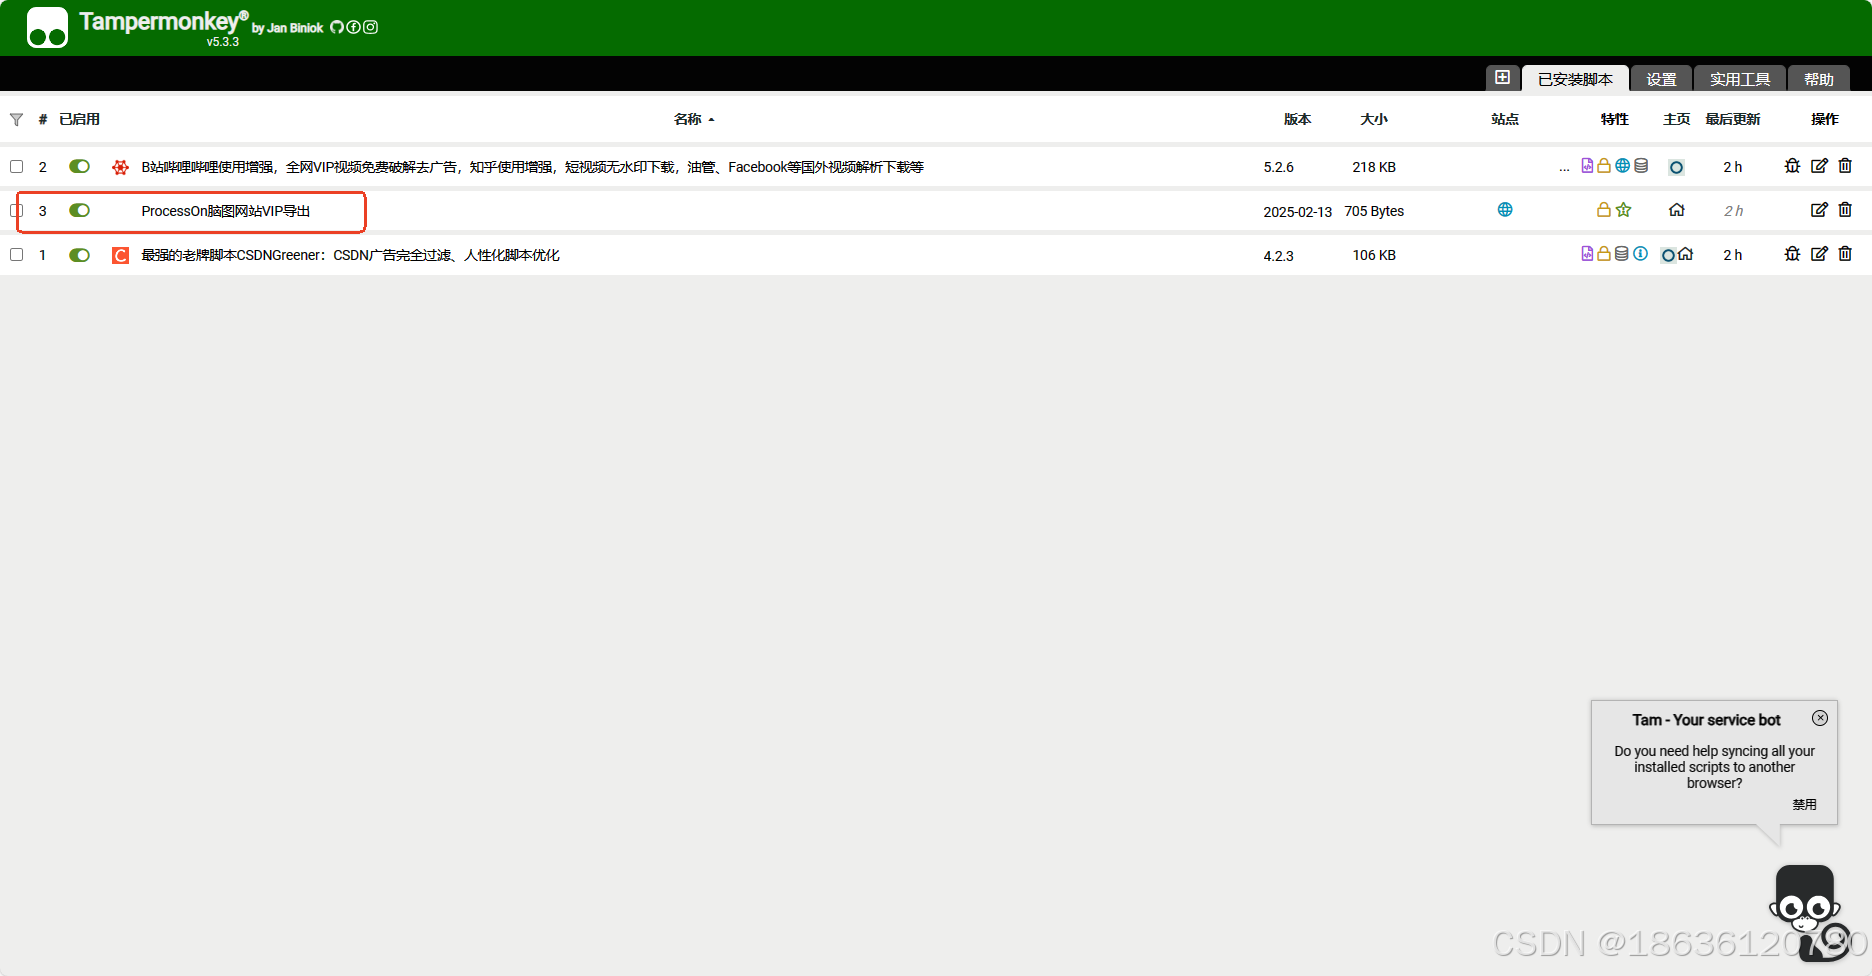
Task: Select the checkbox for ProcessOn script
Action: pos(17,210)
